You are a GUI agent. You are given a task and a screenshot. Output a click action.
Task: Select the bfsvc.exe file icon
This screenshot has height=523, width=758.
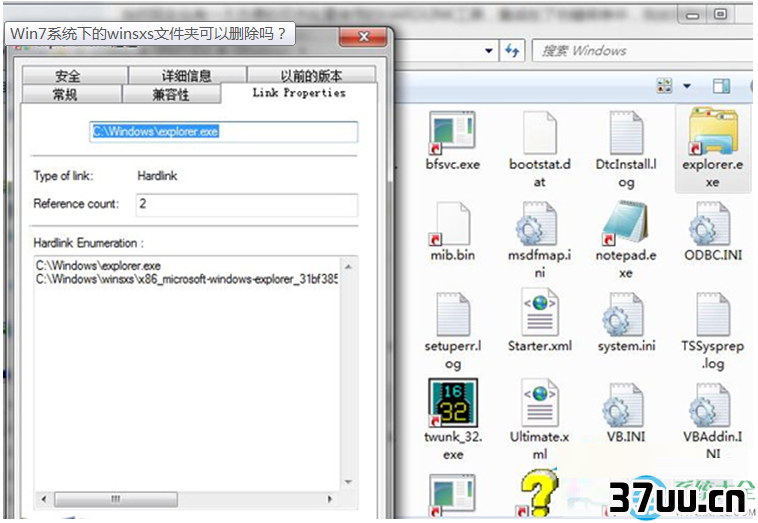tap(452, 131)
